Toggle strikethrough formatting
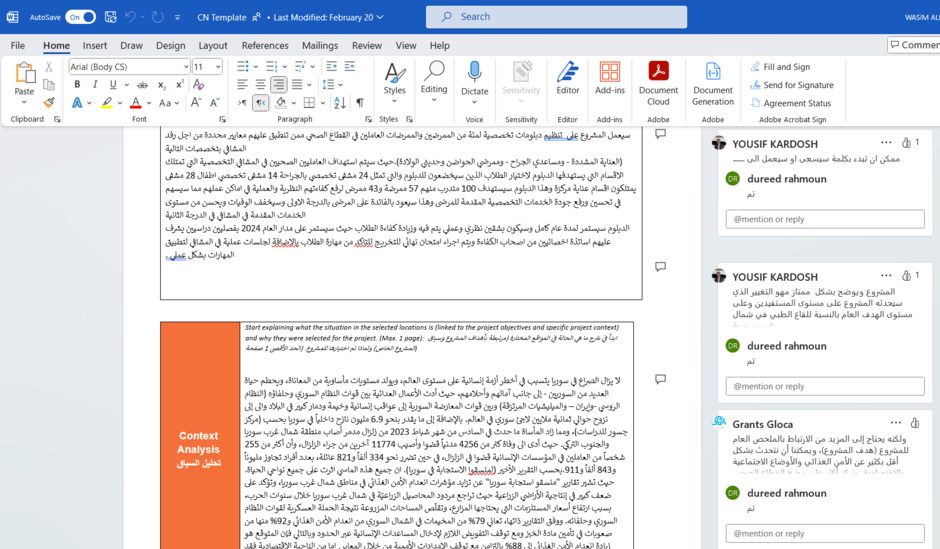Viewport: 940px width, 549px height. coord(142,85)
